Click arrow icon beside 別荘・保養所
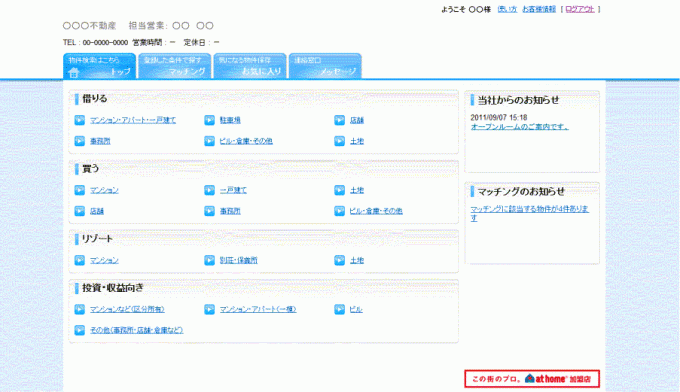The height and width of the screenshot is (392, 680). [x=209, y=260]
